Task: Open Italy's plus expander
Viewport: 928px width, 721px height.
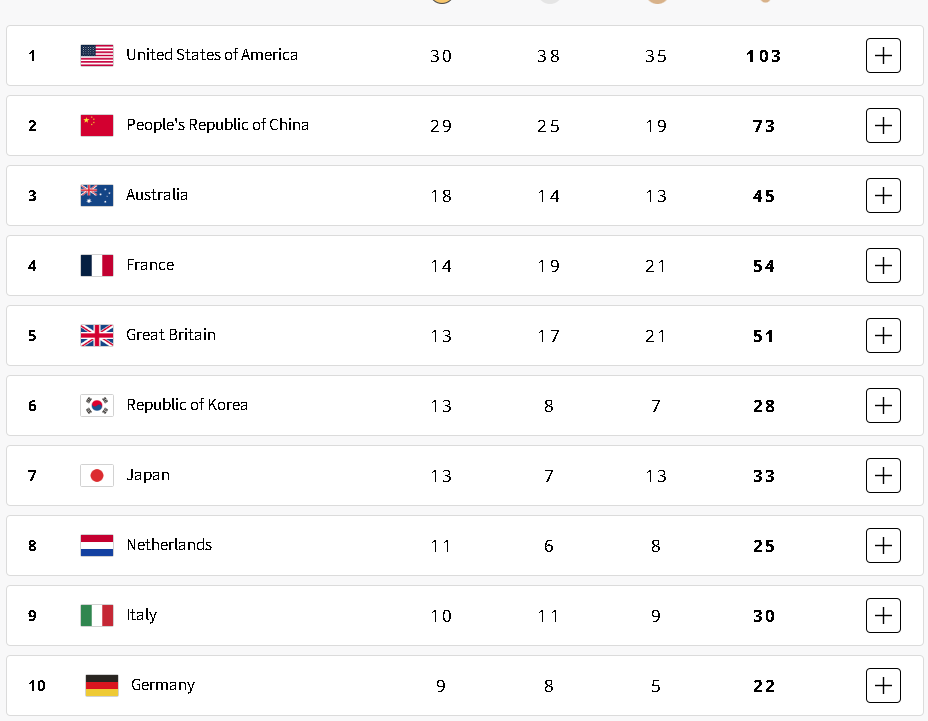Action: [x=883, y=616]
